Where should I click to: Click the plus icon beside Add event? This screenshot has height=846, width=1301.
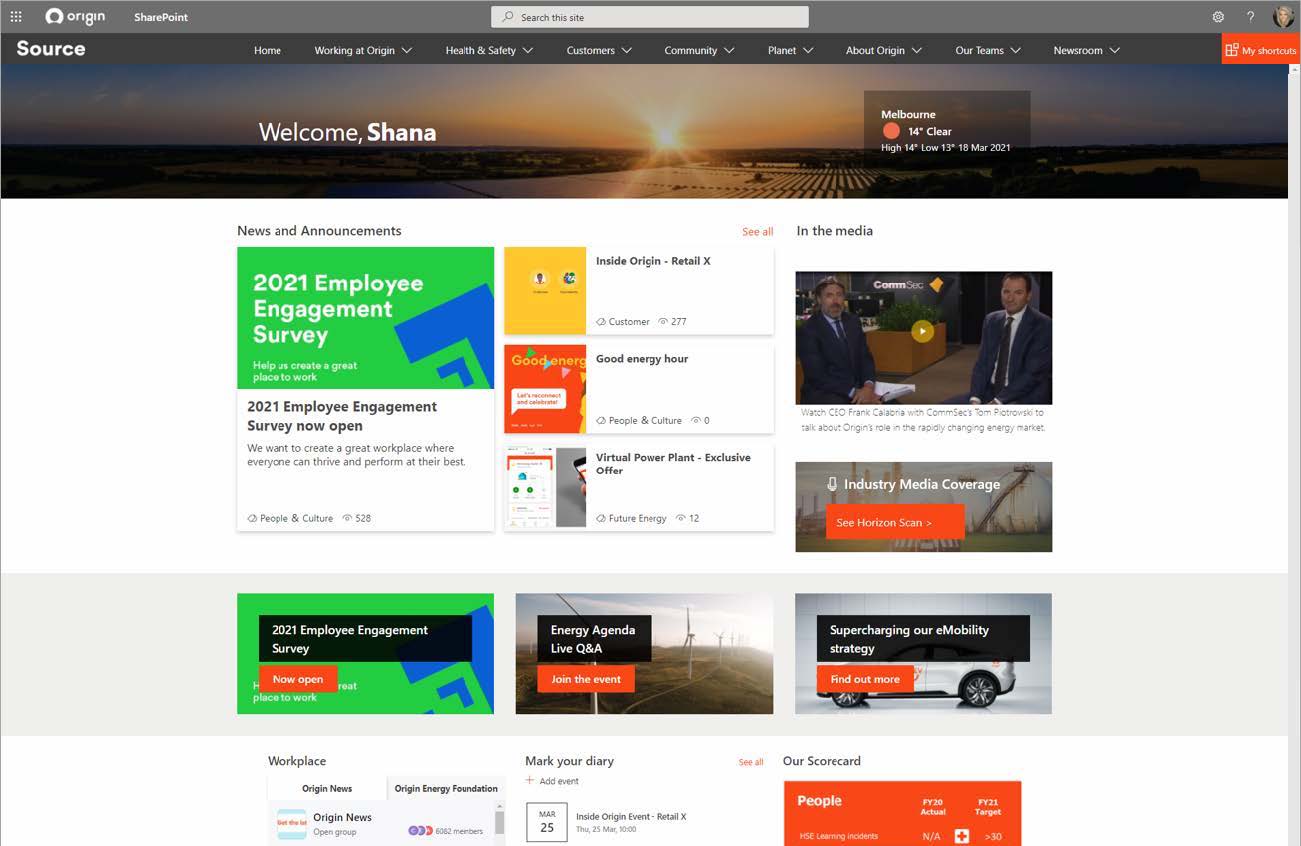[x=530, y=781]
